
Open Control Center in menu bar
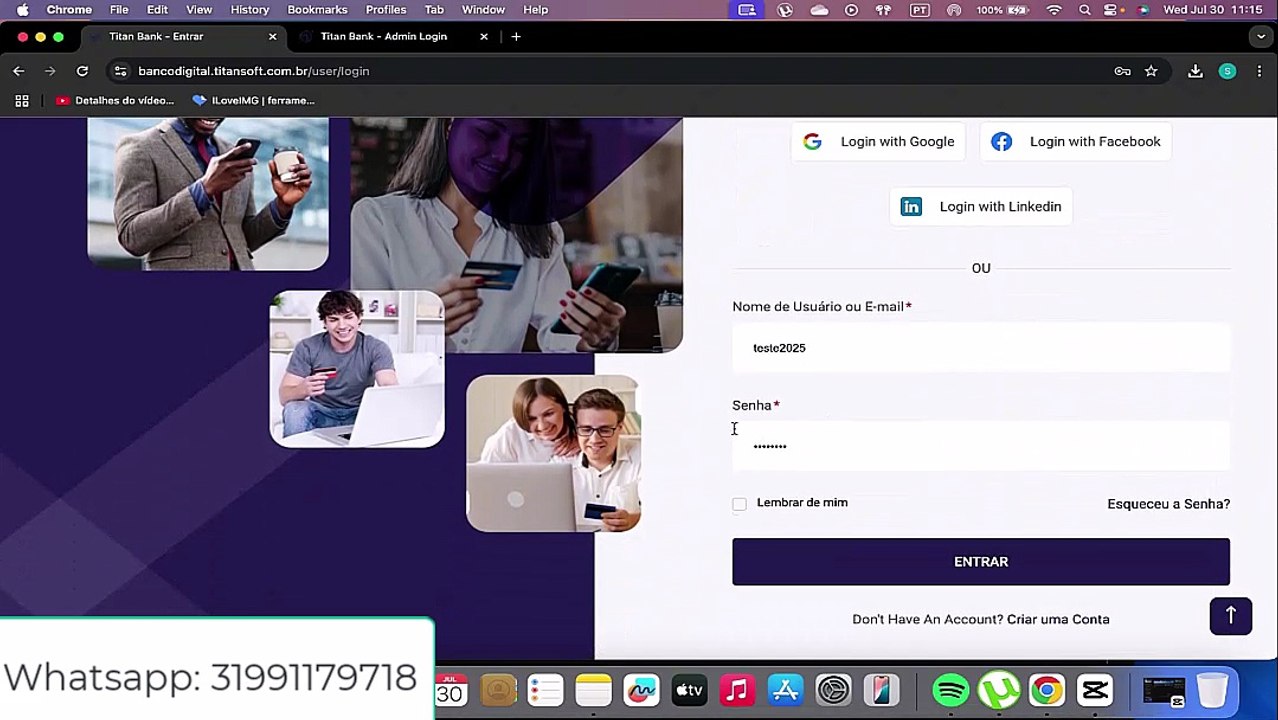pos(1111,10)
